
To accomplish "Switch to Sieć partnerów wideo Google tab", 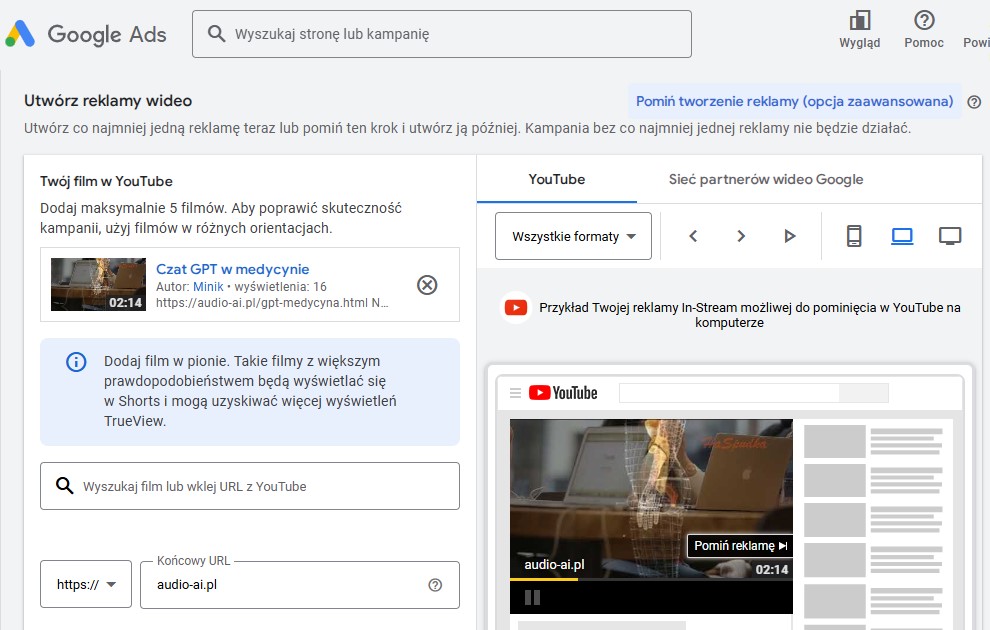I will click(765, 180).
